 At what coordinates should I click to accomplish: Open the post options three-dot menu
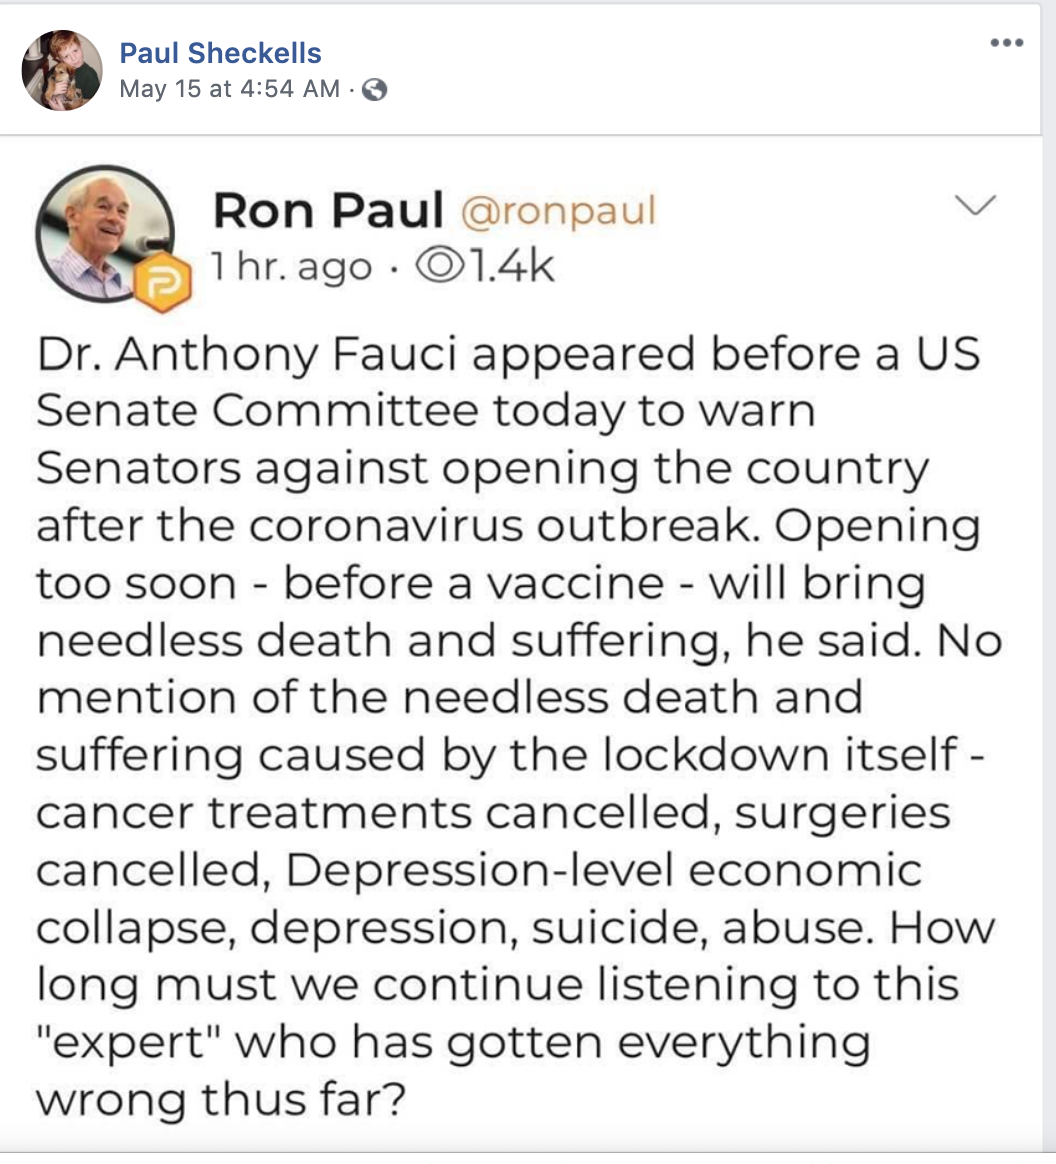(1005, 43)
